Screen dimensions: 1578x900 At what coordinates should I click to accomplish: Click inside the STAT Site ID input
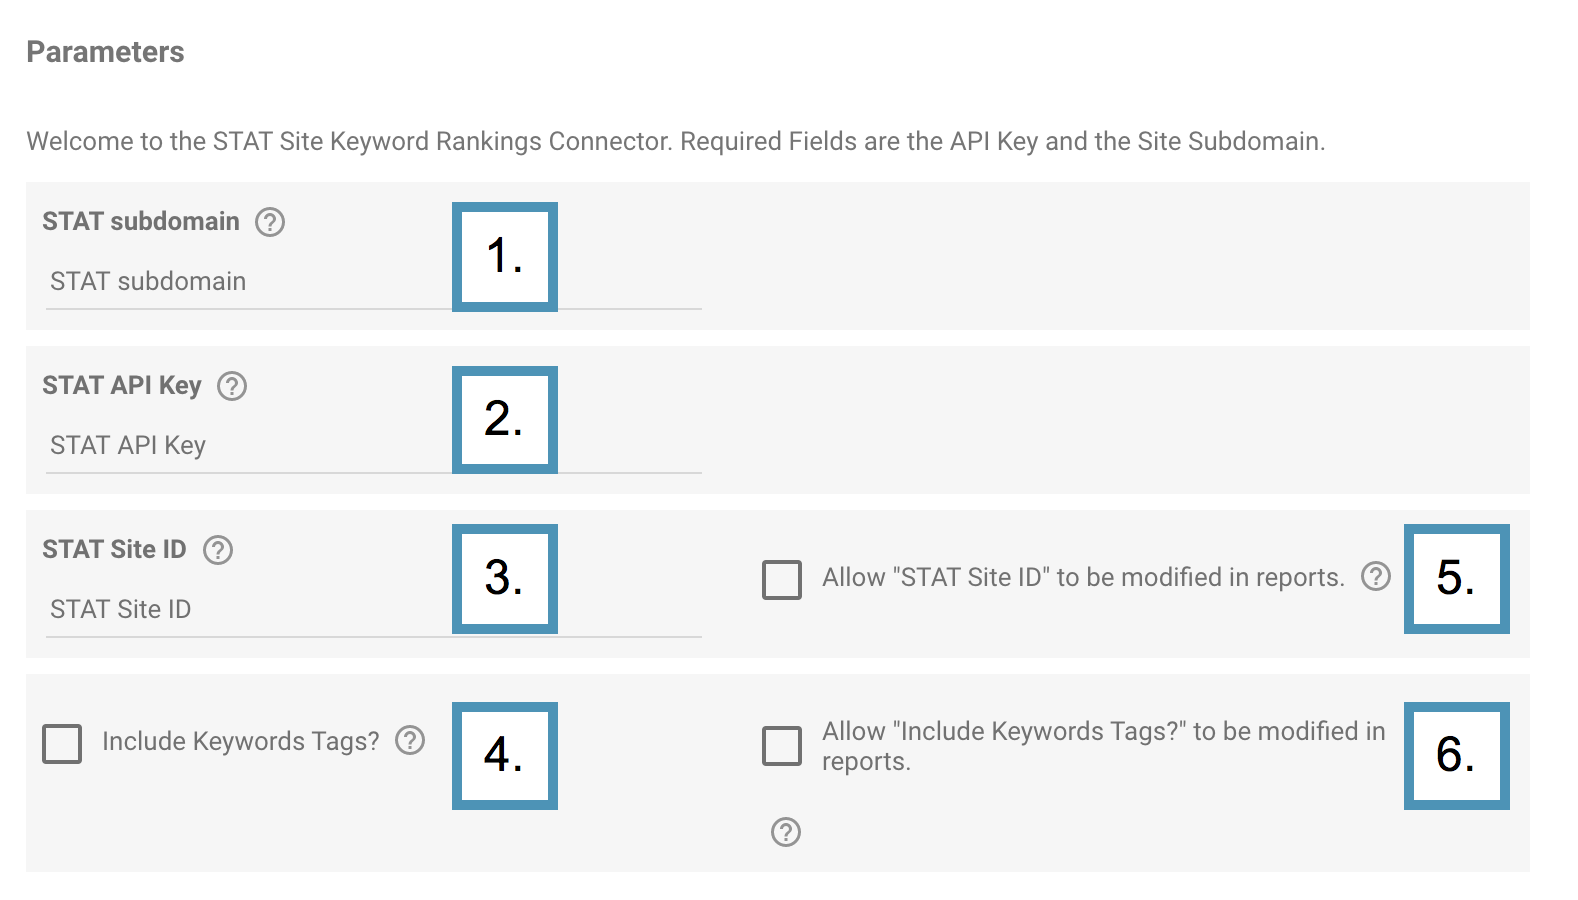tap(250, 609)
